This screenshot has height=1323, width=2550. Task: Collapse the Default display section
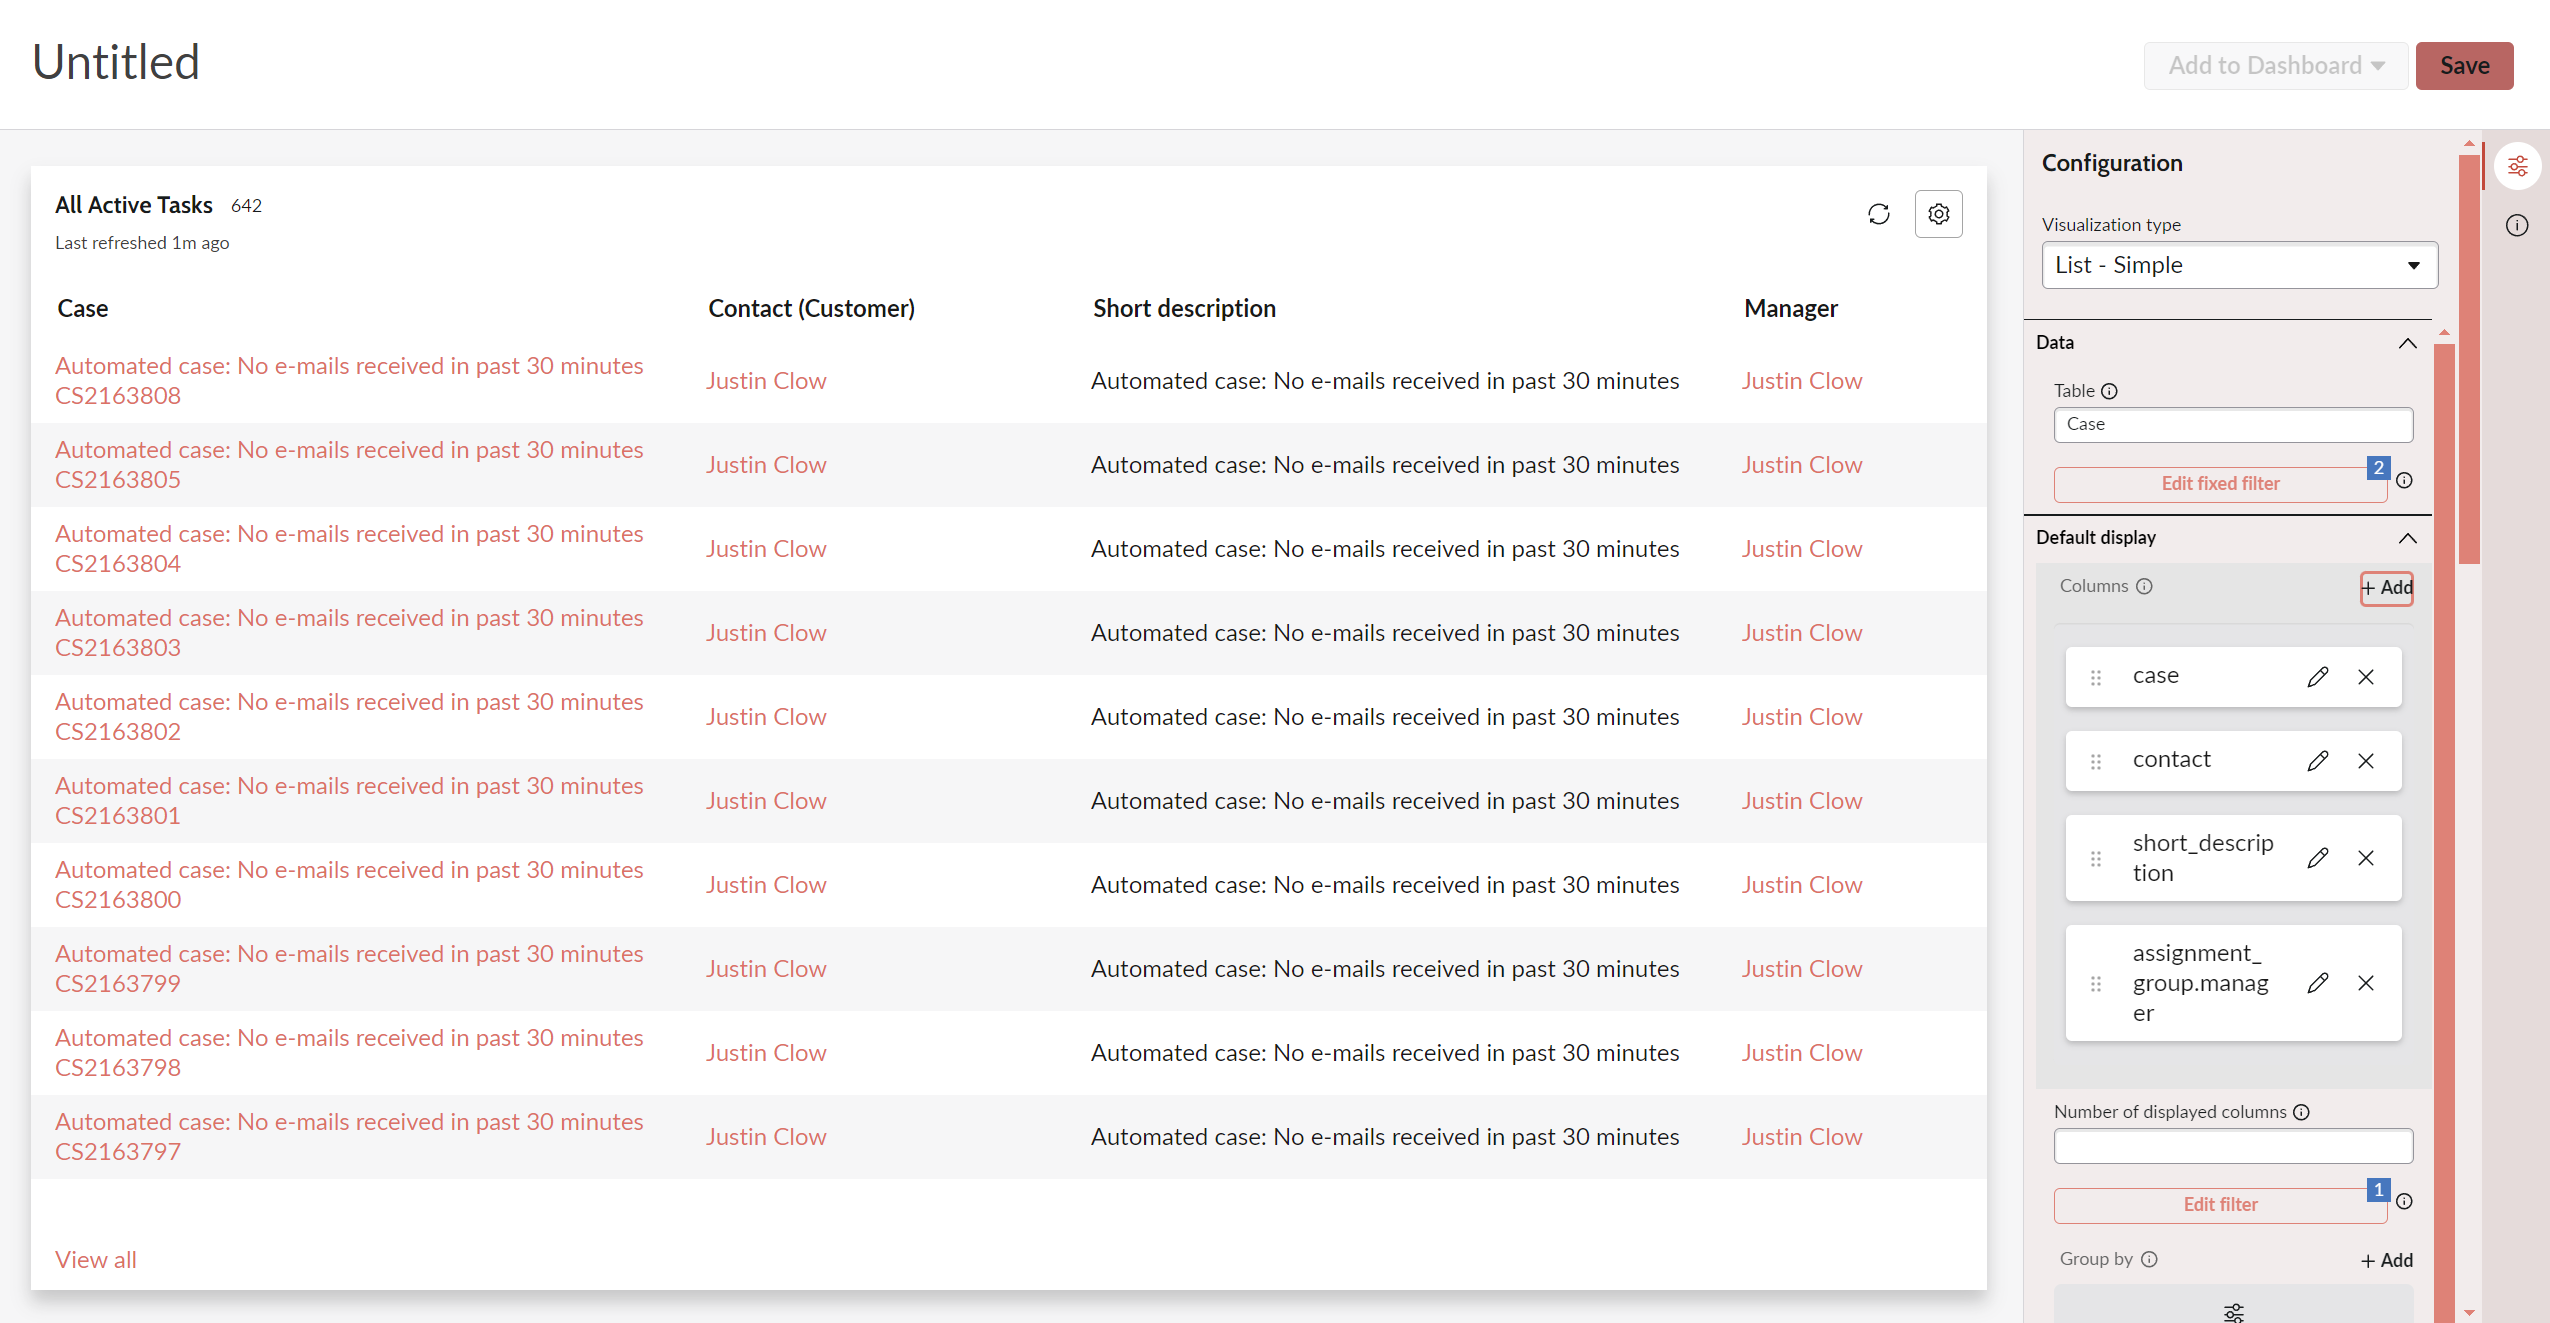[x=2407, y=538]
